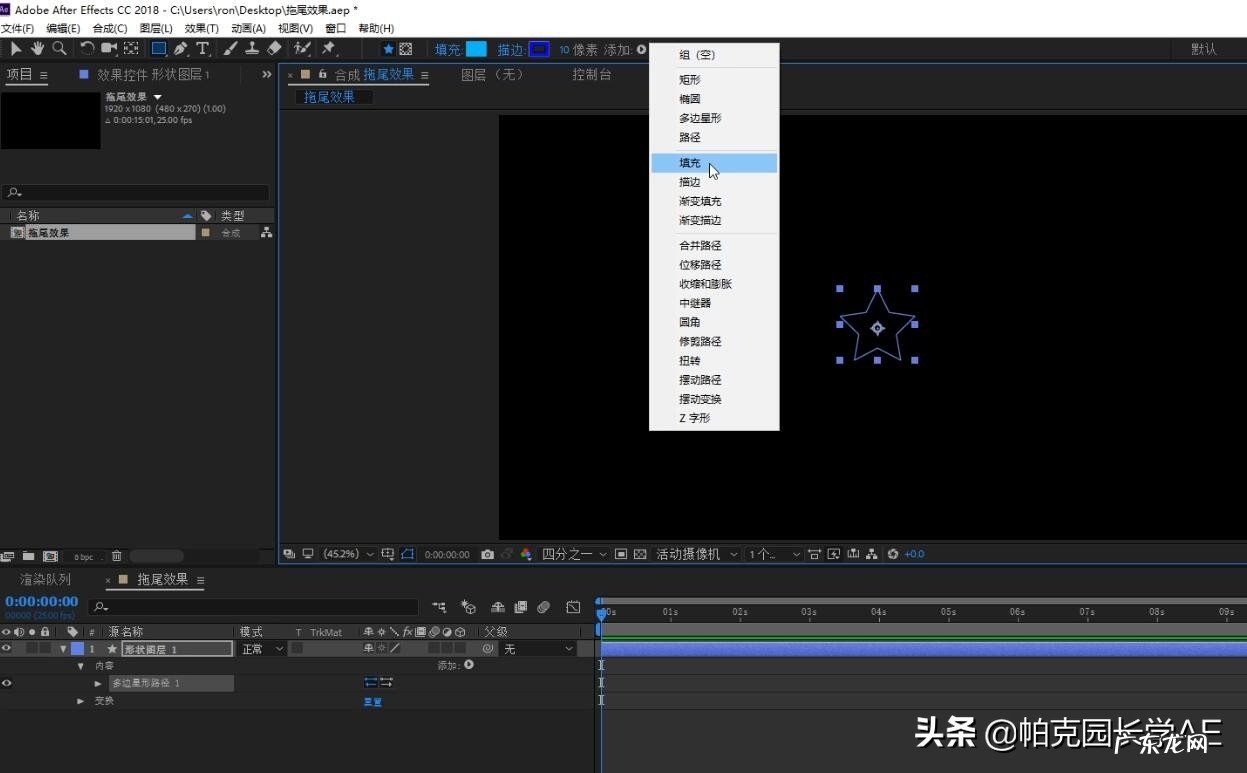The height and width of the screenshot is (773, 1247).
Task: Toggle visibility of 多边星形路径 1
Action: [8, 683]
